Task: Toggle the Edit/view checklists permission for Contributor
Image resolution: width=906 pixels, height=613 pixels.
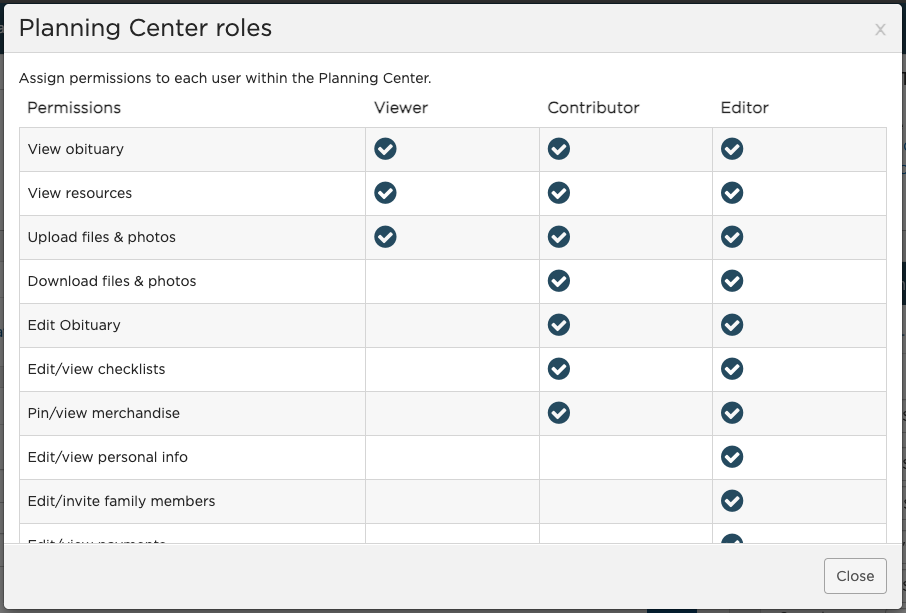Action: point(558,369)
